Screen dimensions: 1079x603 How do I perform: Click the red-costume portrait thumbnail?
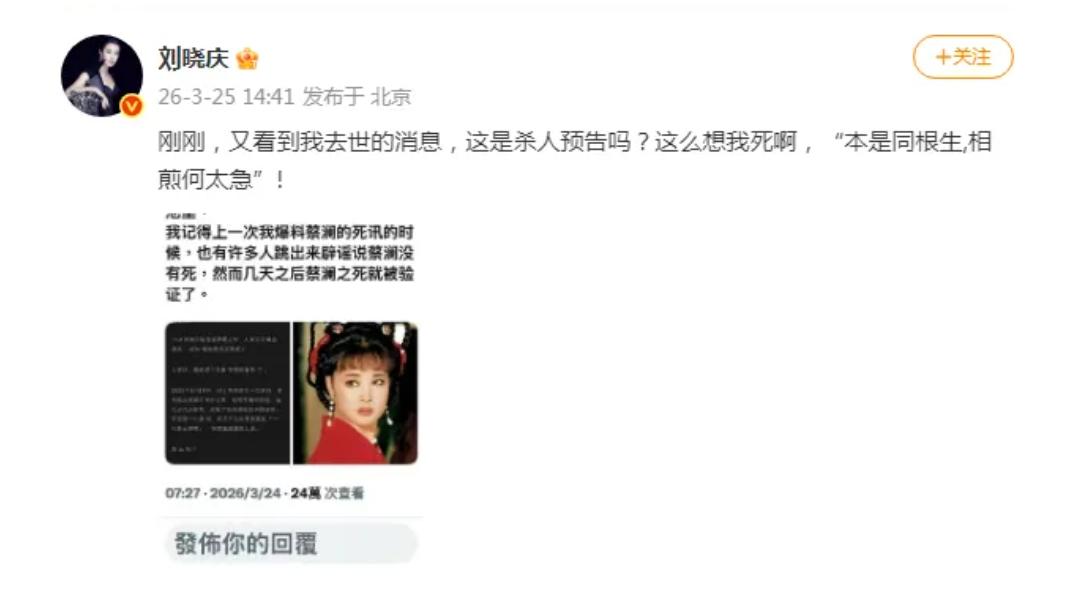point(356,393)
